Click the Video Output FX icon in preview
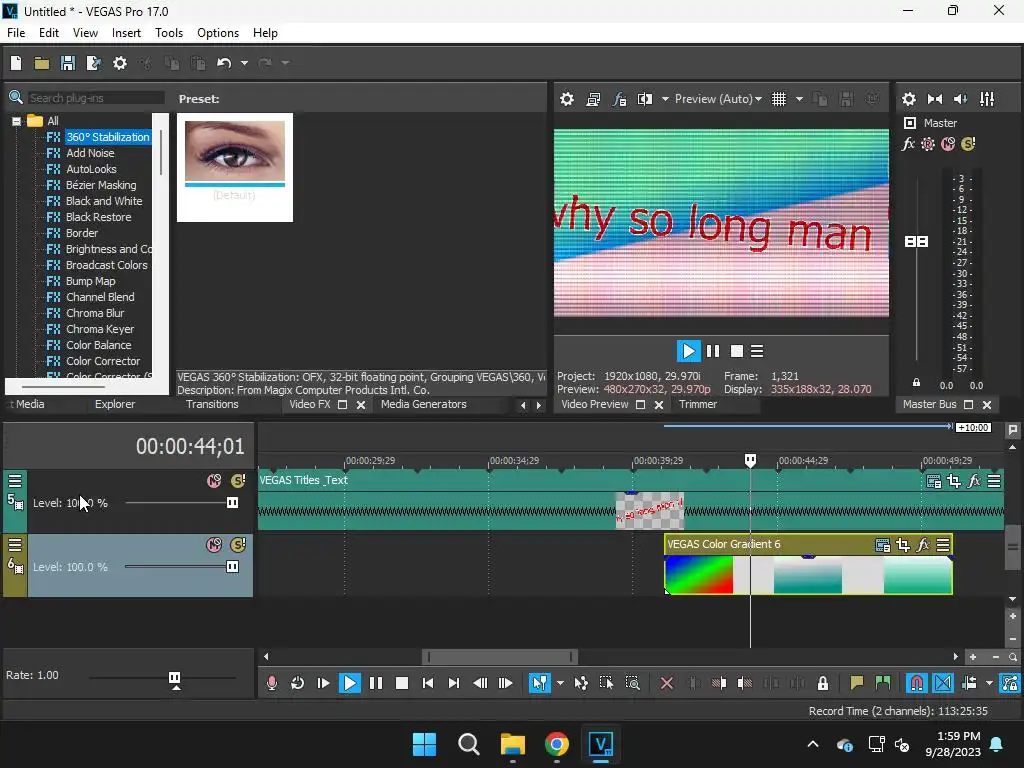1024x768 pixels. (x=620, y=99)
